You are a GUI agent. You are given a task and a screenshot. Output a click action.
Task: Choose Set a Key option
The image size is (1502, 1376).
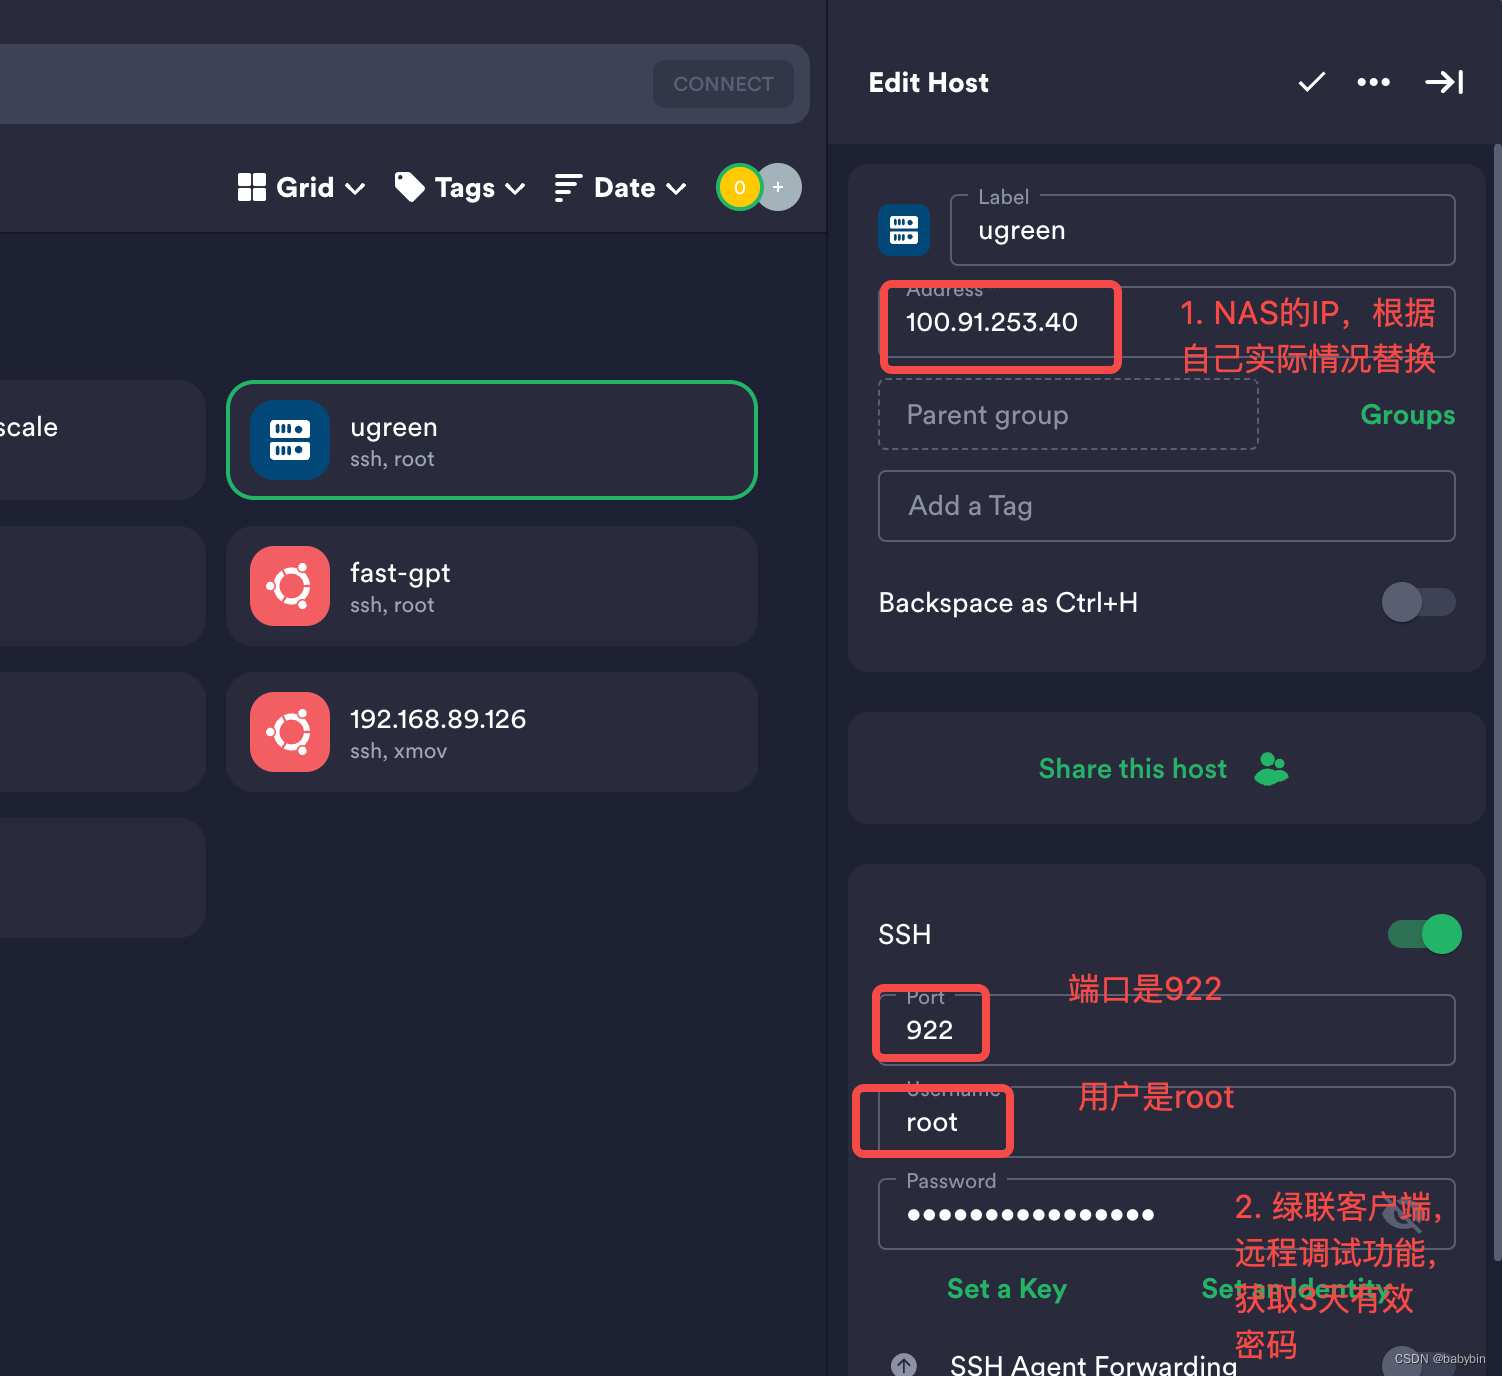click(x=1007, y=1288)
